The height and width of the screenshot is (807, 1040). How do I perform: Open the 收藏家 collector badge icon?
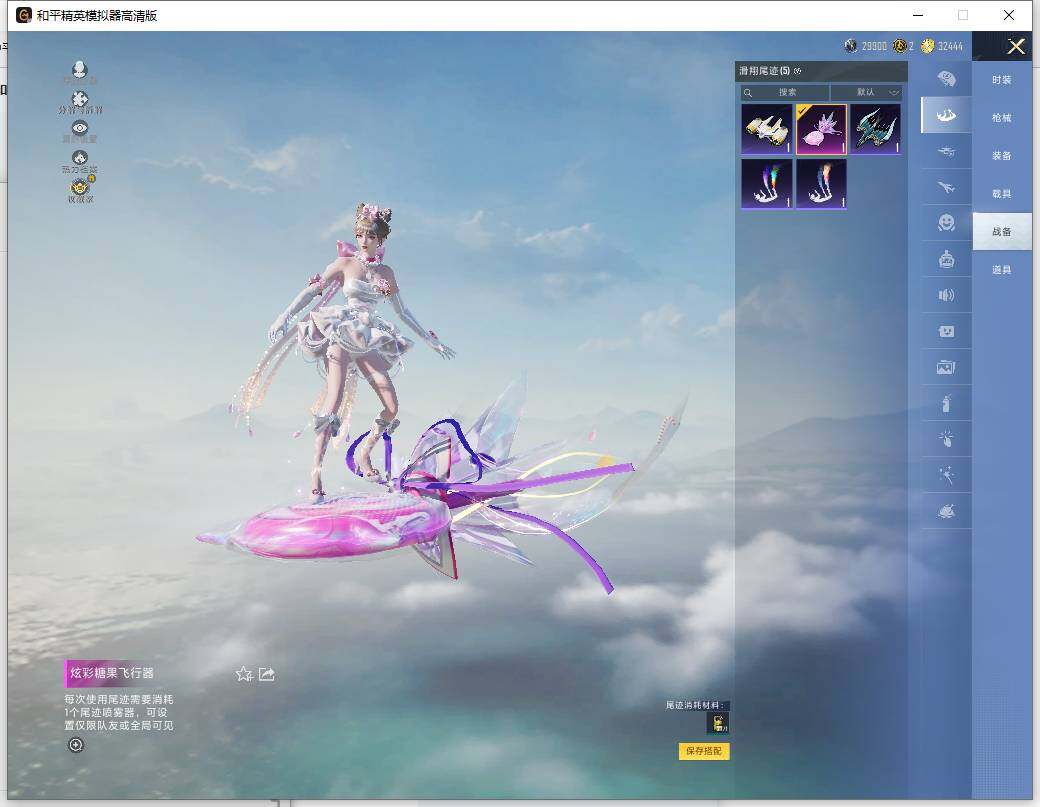[80, 186]
